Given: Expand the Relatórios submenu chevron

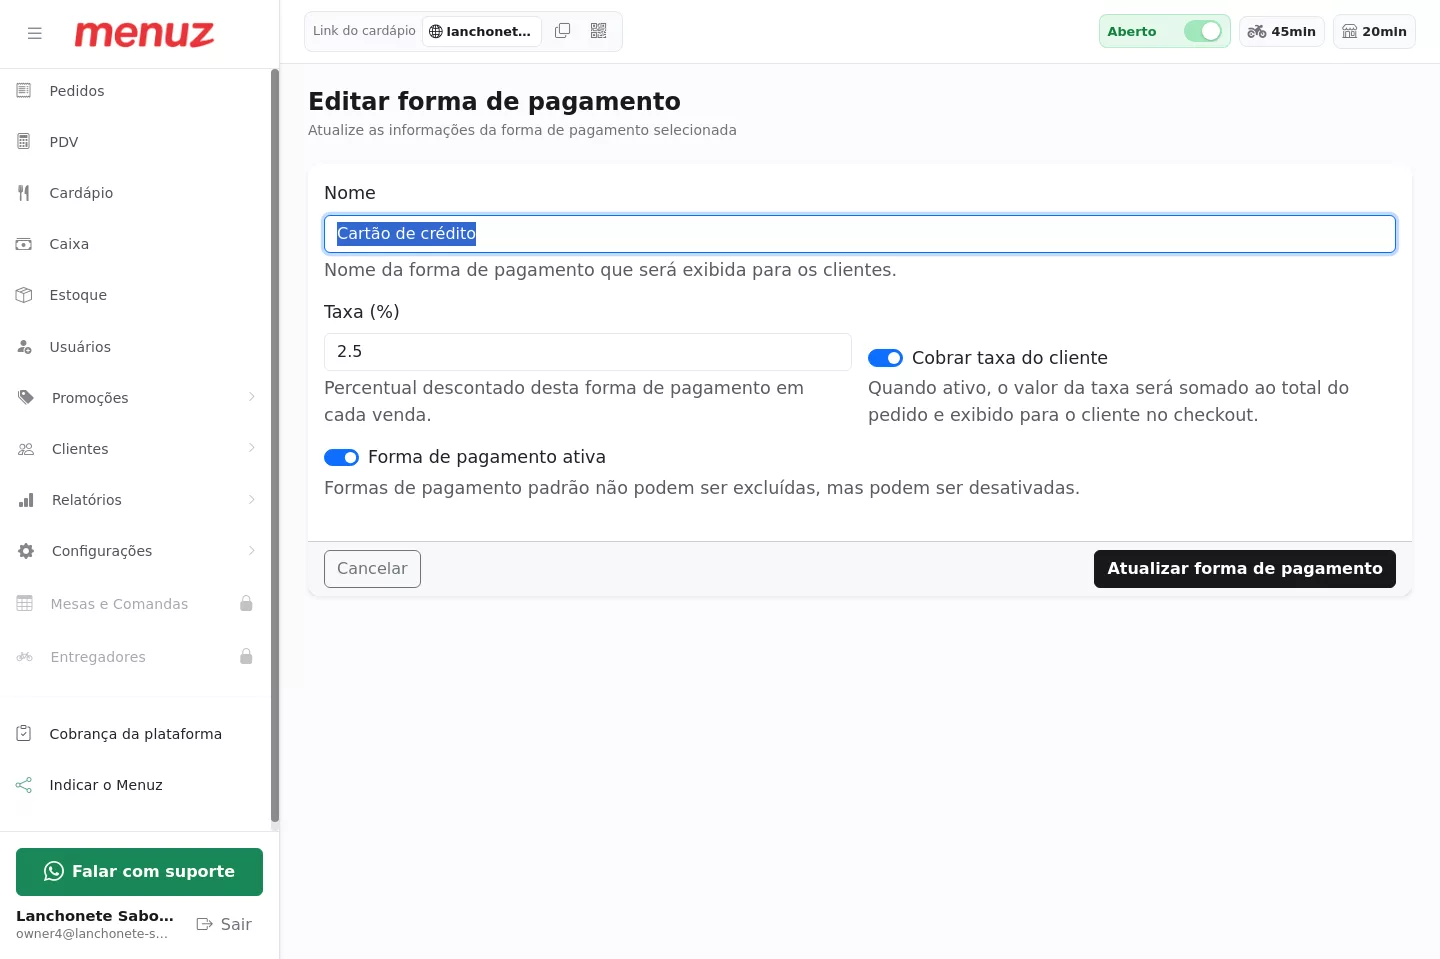Looking at the screenshot, I should [252, 499].
